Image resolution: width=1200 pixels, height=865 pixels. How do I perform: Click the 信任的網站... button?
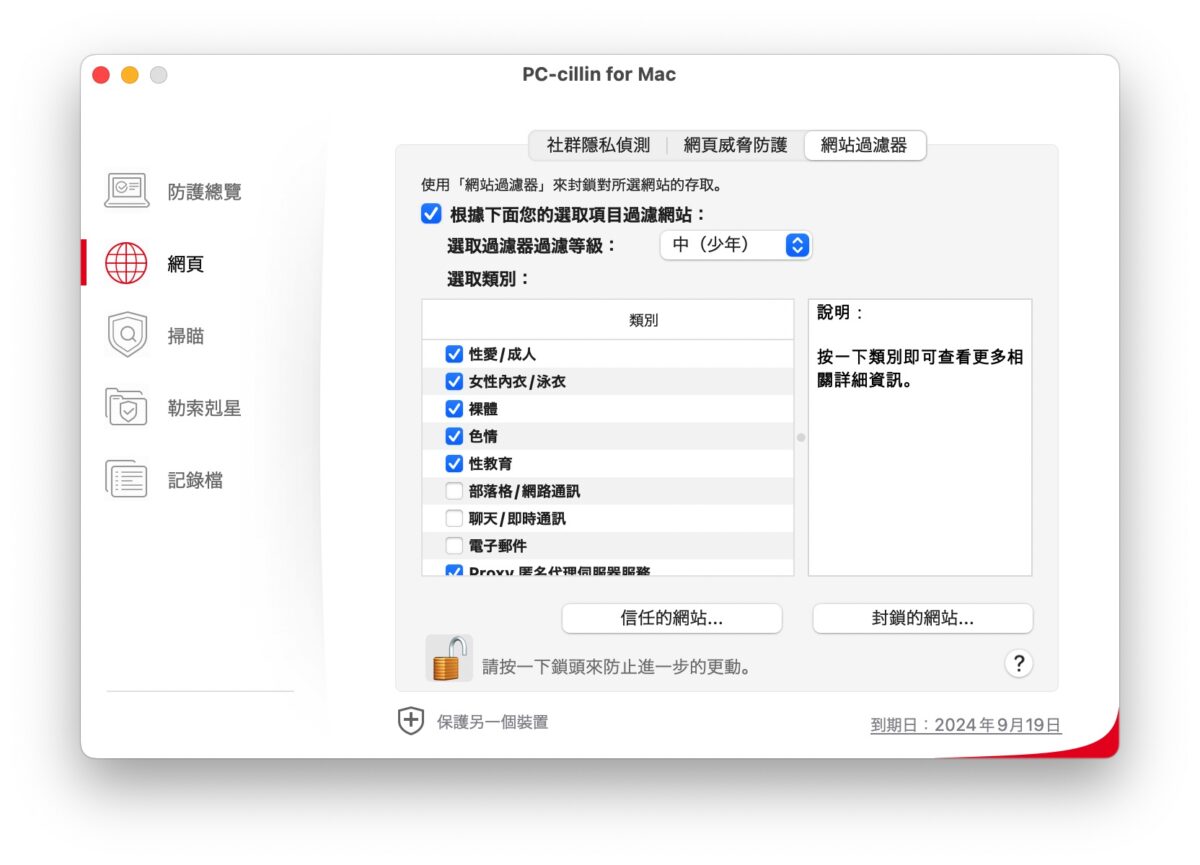(x=672, y=618)
